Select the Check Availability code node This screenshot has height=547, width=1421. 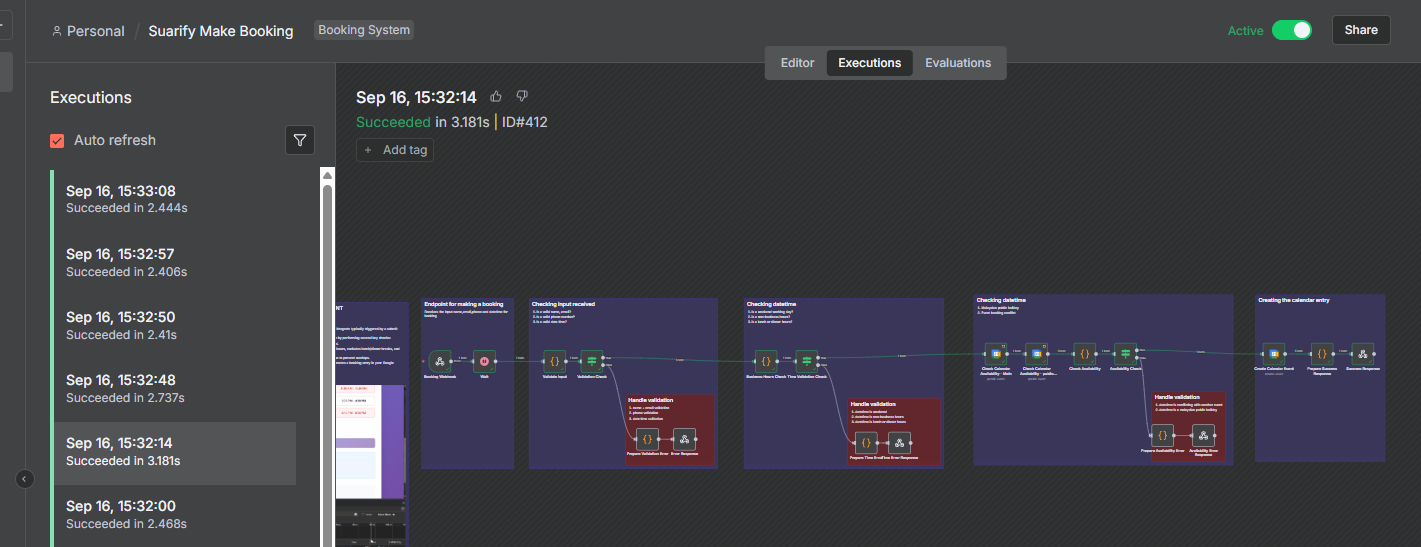click(1085, 353)
